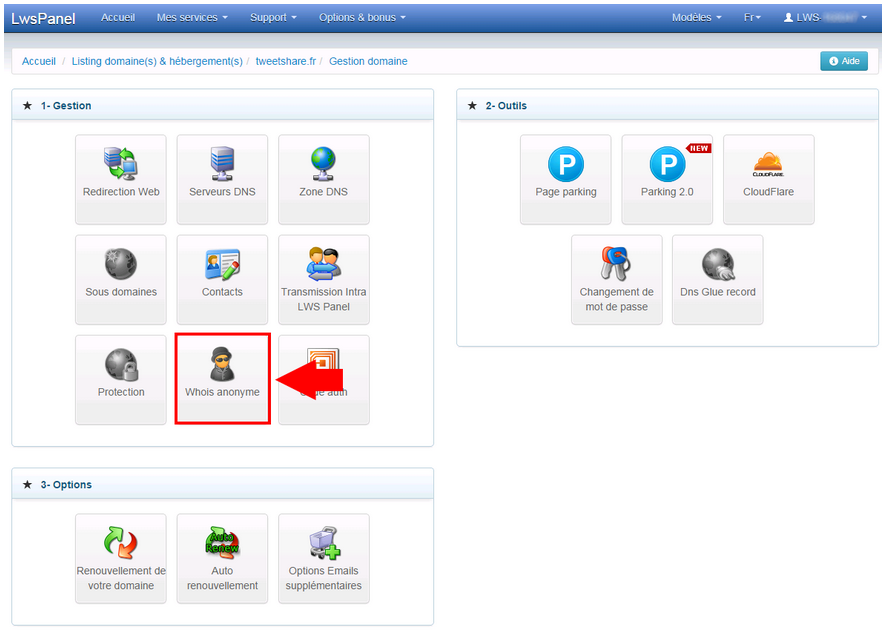This screenshot has height=633, width=892.
Task: Click the 3- Options panel heading
Action: (x=66, y=485)
